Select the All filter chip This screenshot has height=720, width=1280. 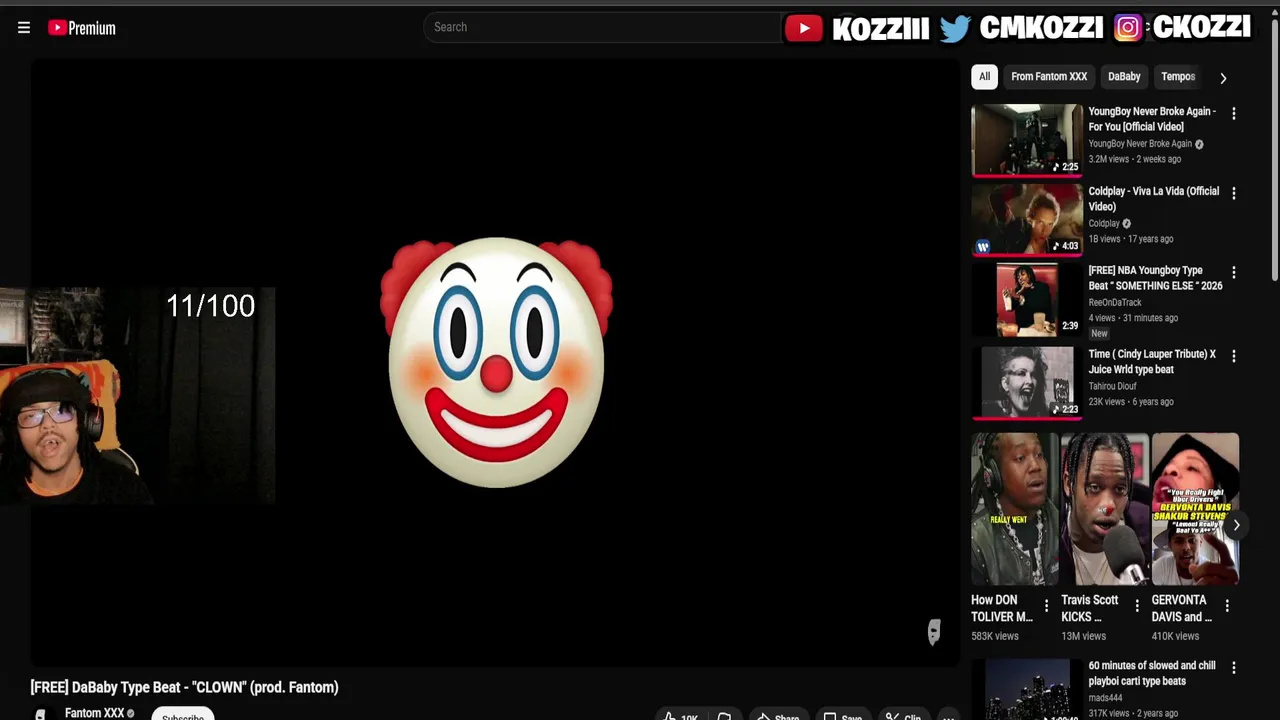pos(984,77)
